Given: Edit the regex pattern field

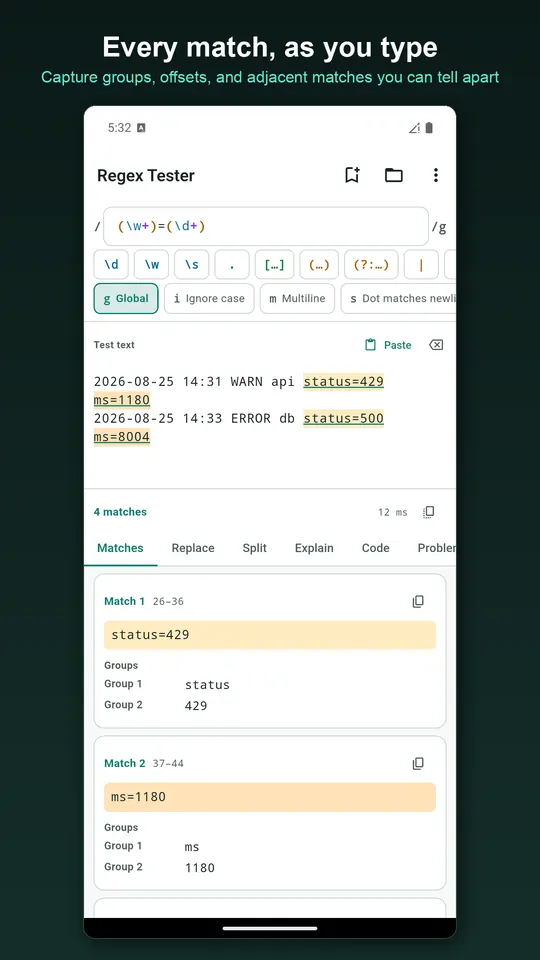Looking at the screenshot, I should [x=266, y=227].
